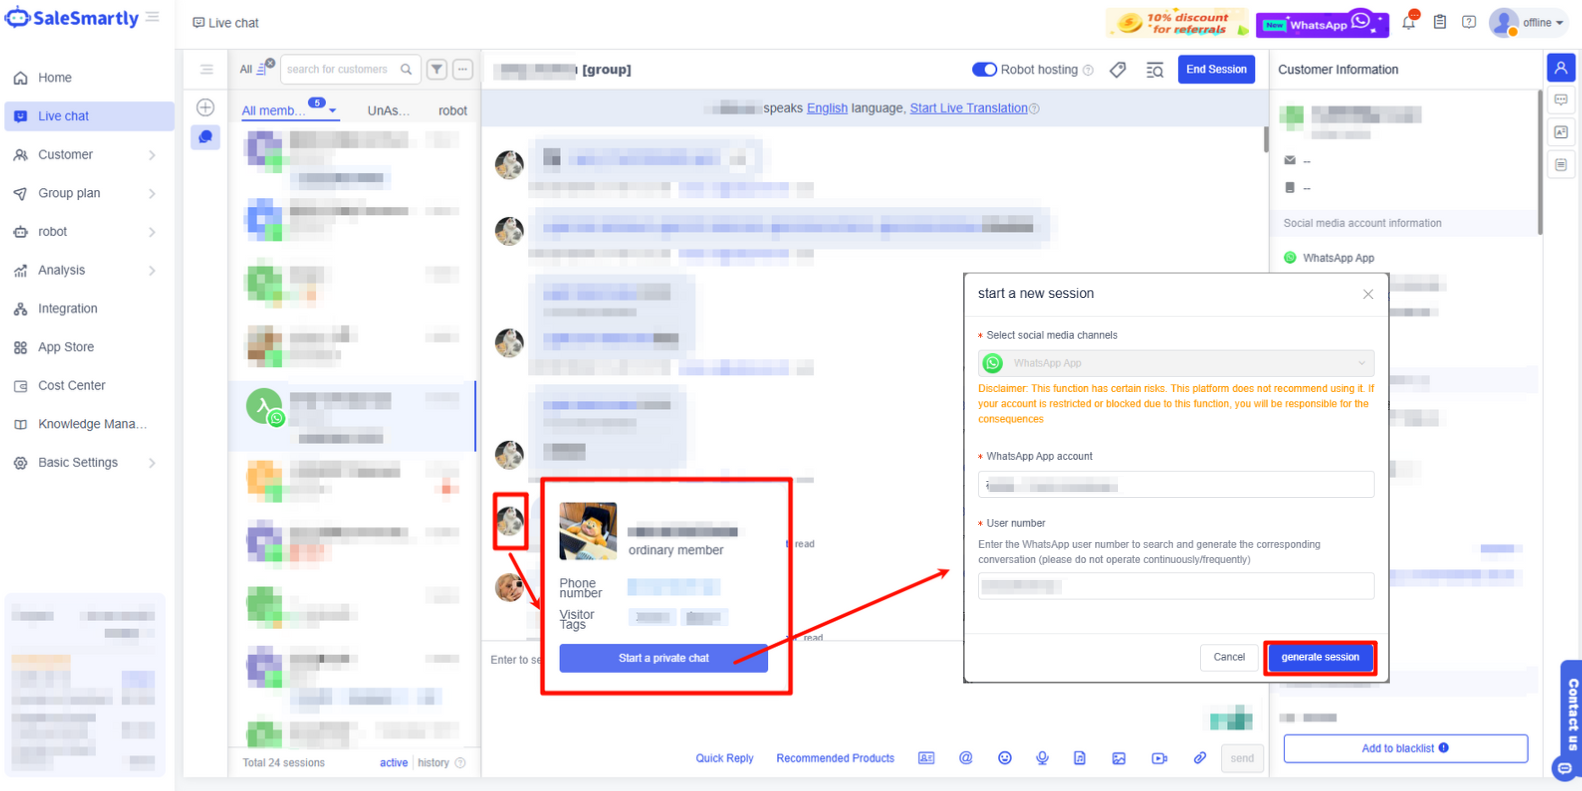Click the add new conversation plus icon
The height and width of the screenshot is (791, 1582).
(205, 107)
